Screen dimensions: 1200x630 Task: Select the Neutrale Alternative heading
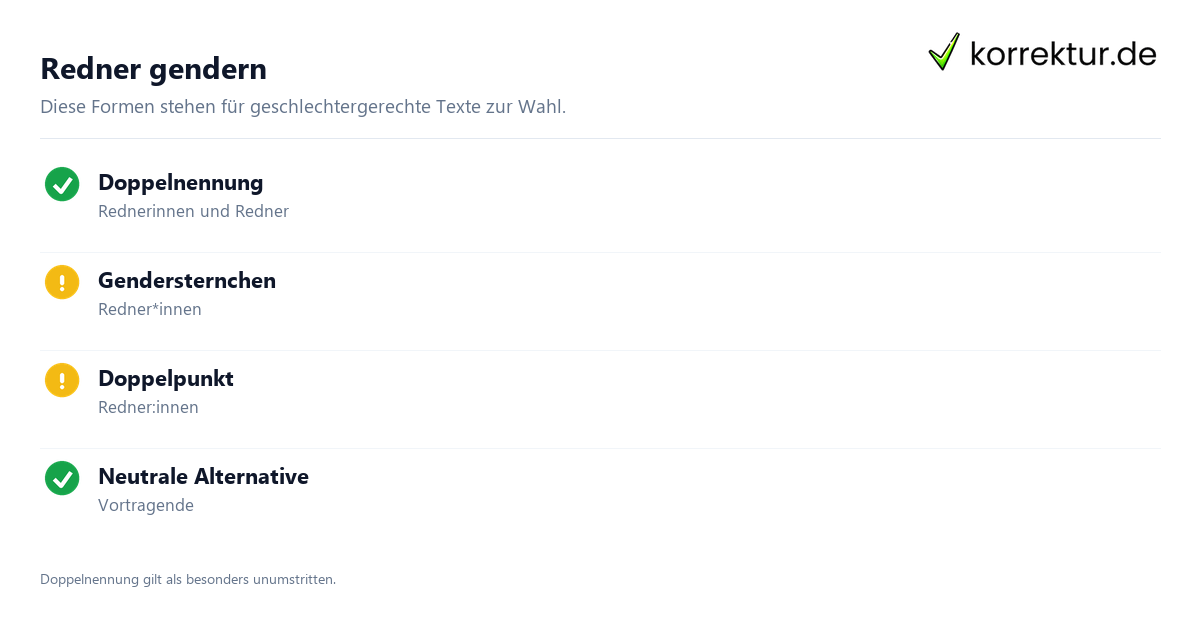click(203, 477)
